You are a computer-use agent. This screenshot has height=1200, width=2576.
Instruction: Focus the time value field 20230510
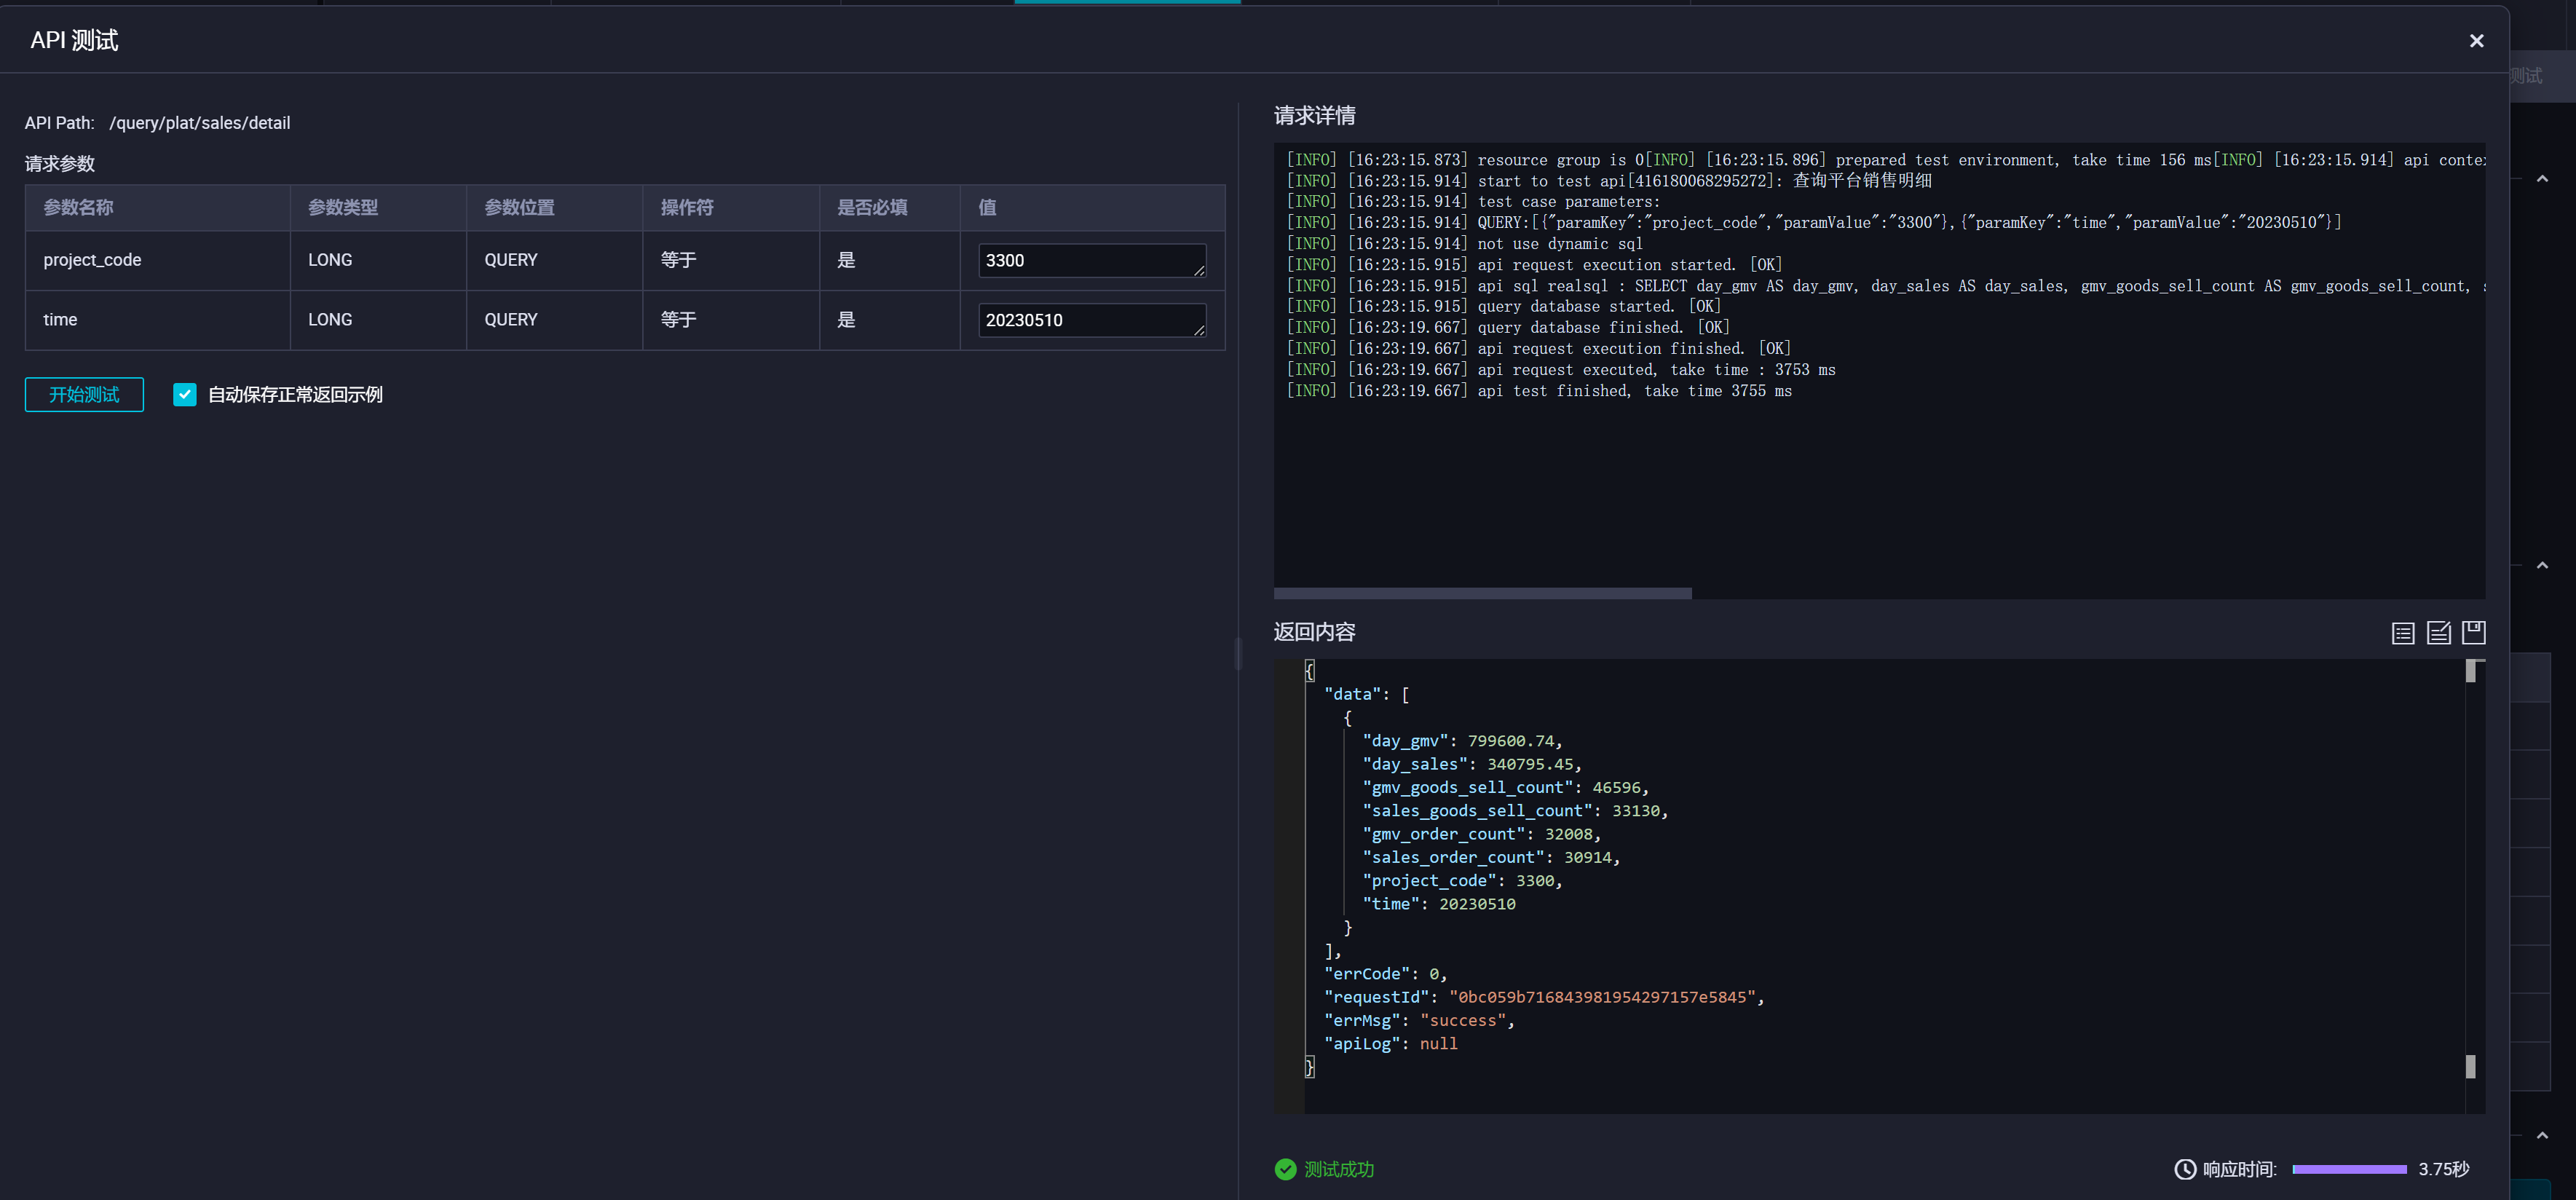click(x=1092, y=320)
